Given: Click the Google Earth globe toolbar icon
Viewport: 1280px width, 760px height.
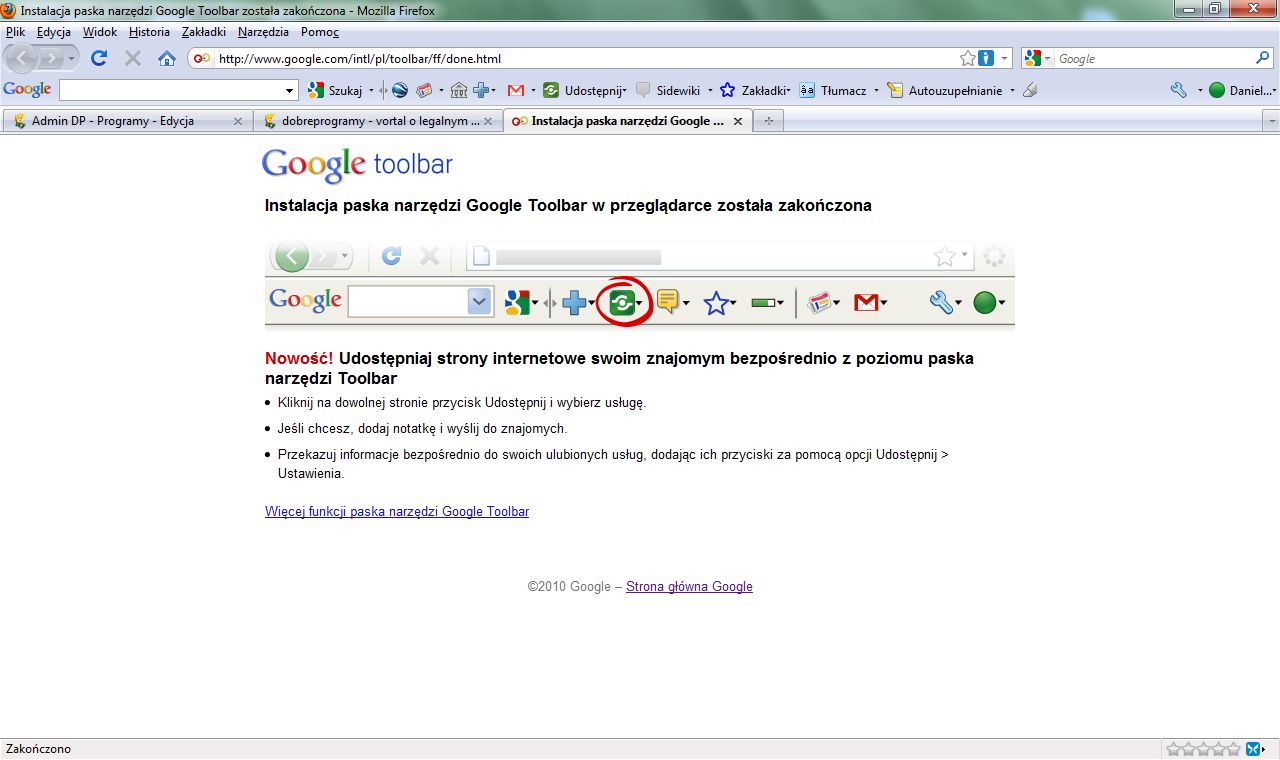Looking at the screenshot, I should point(400,90).
